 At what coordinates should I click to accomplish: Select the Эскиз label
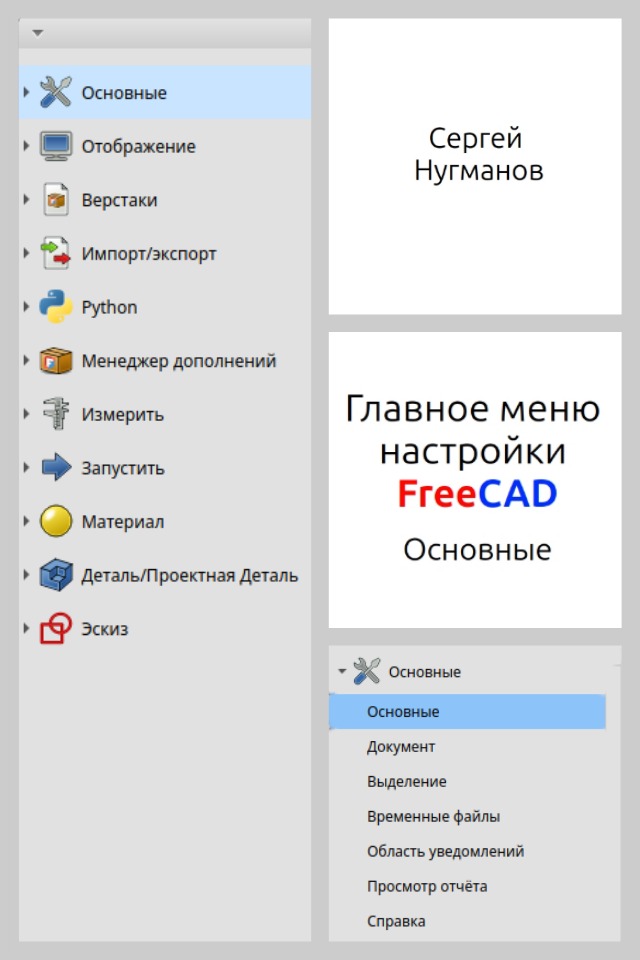[105, 629]
